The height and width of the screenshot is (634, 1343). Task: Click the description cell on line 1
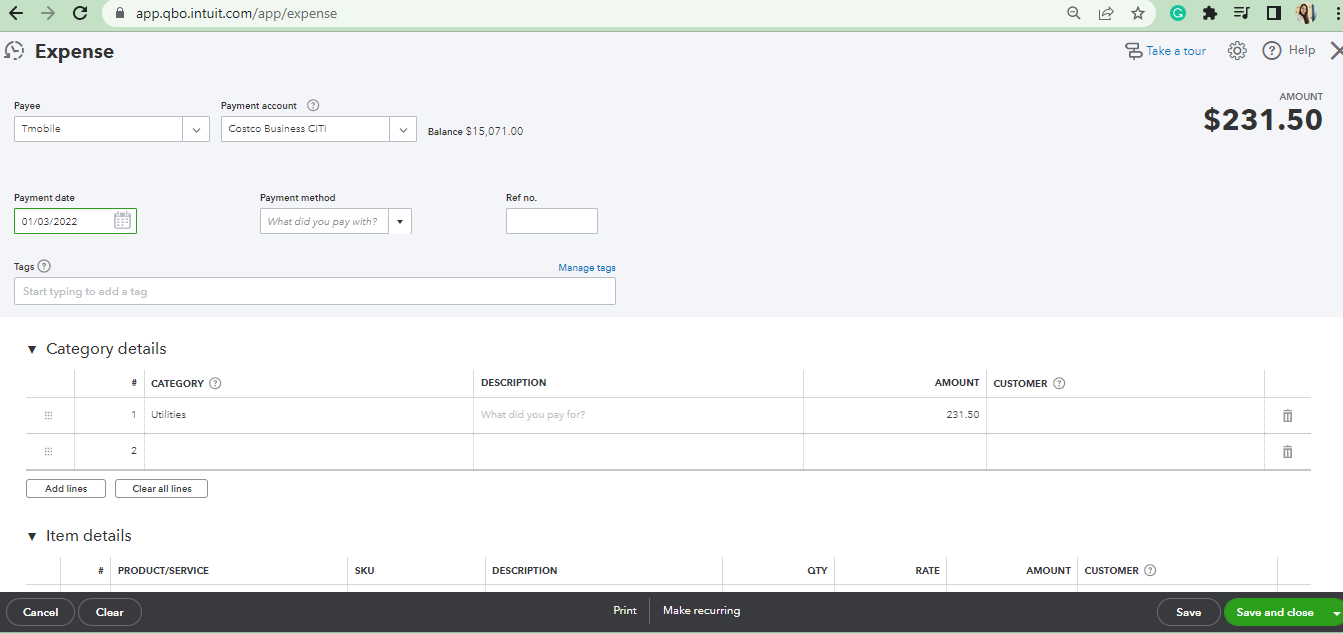point(638,415)
